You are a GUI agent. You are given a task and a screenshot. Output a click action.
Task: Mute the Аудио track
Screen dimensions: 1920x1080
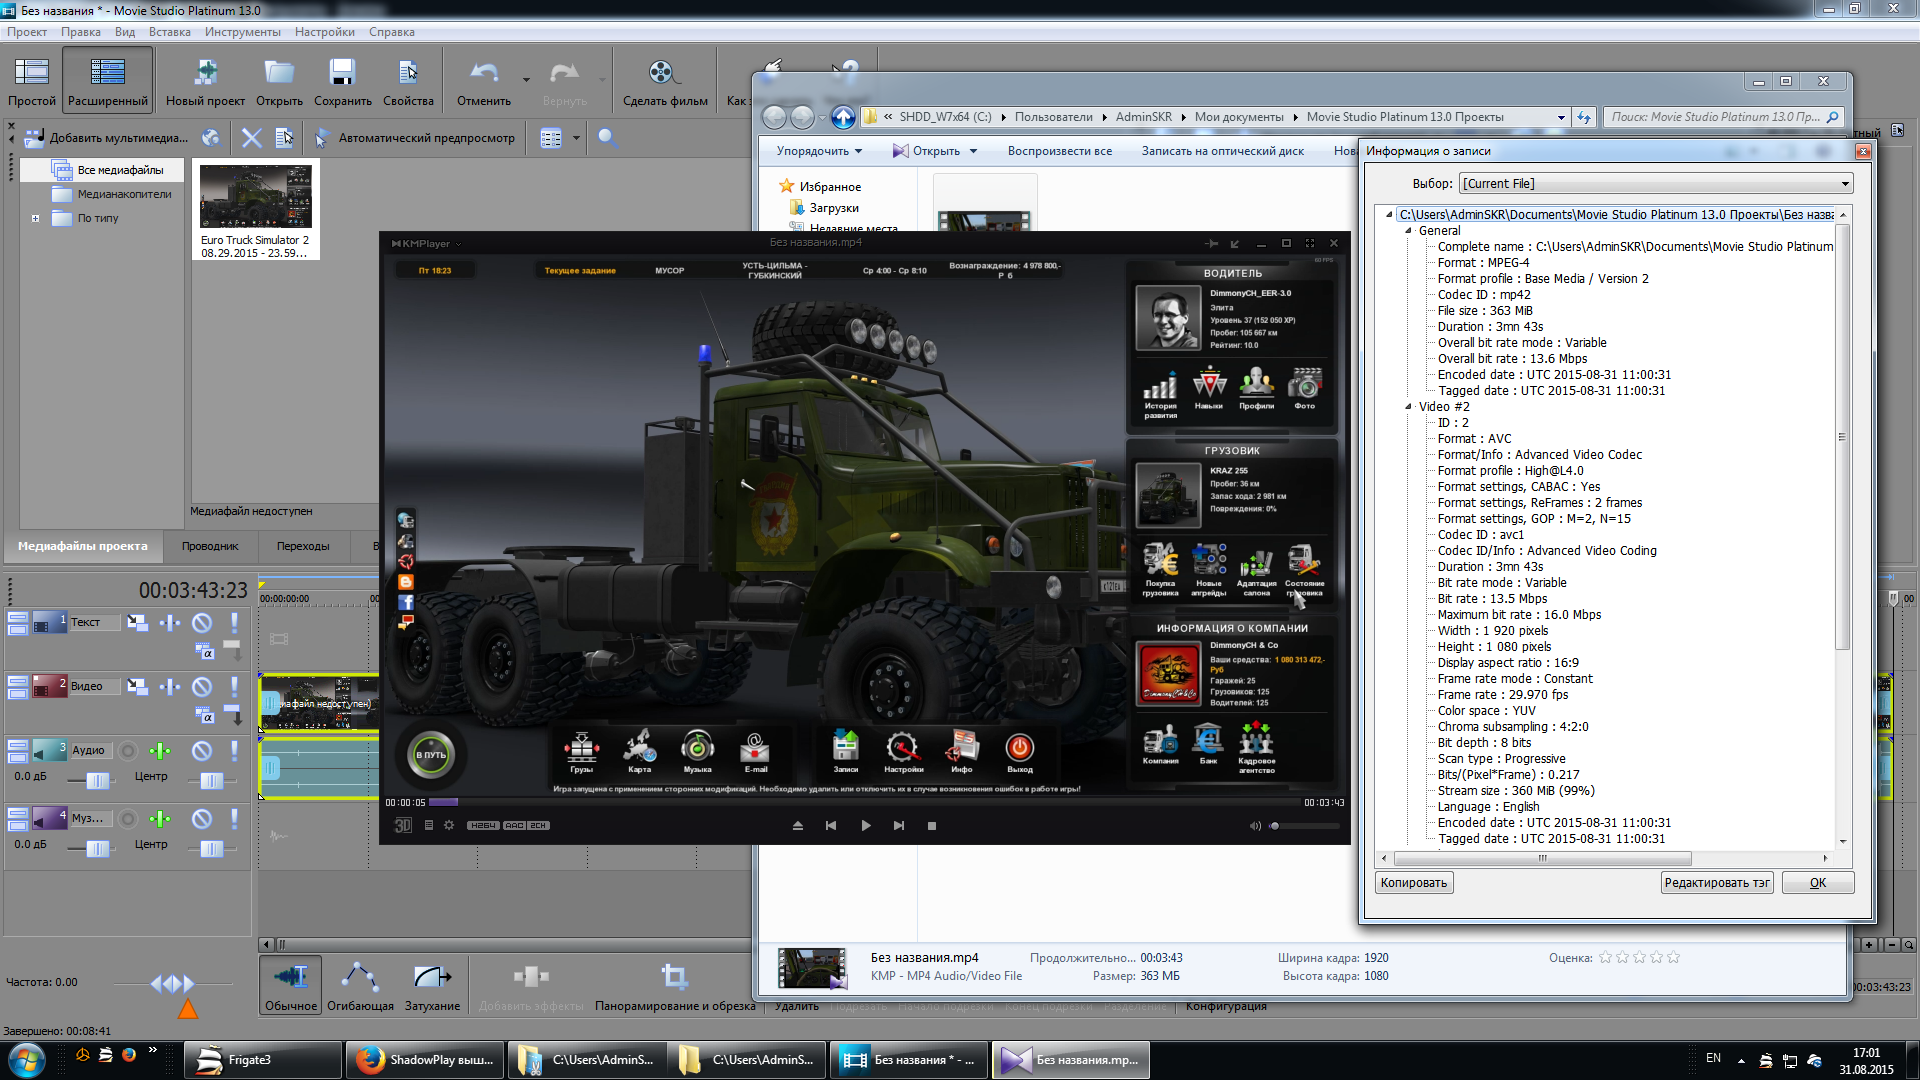(202, 751)
